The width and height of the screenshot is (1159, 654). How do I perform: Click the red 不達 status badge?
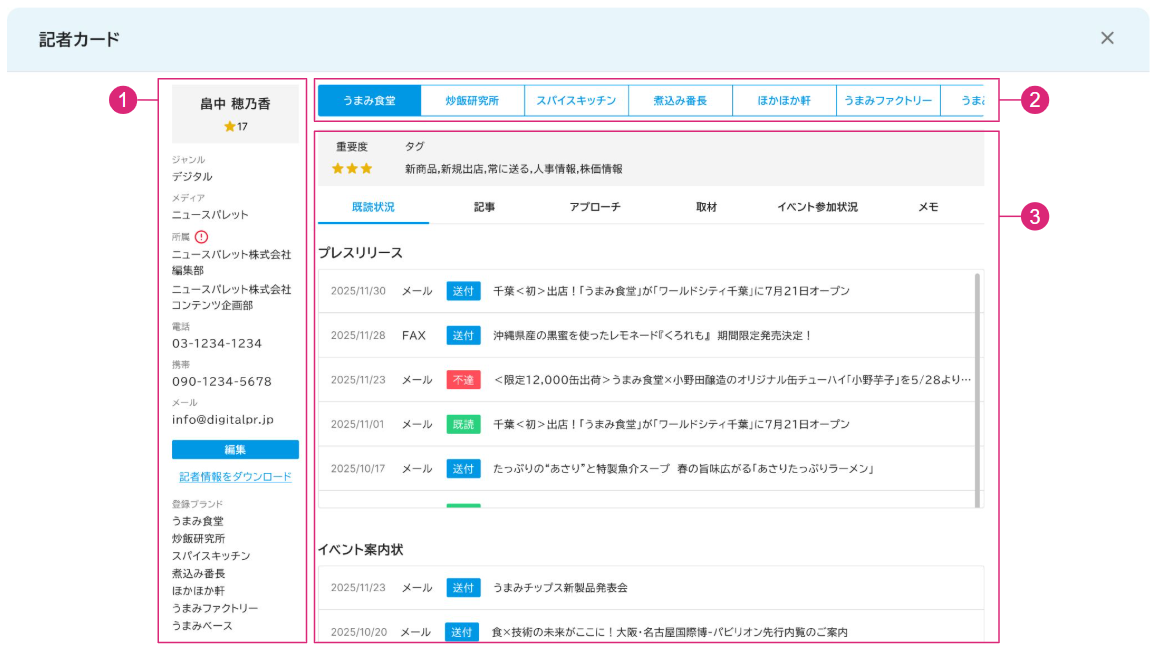point(464,380)
